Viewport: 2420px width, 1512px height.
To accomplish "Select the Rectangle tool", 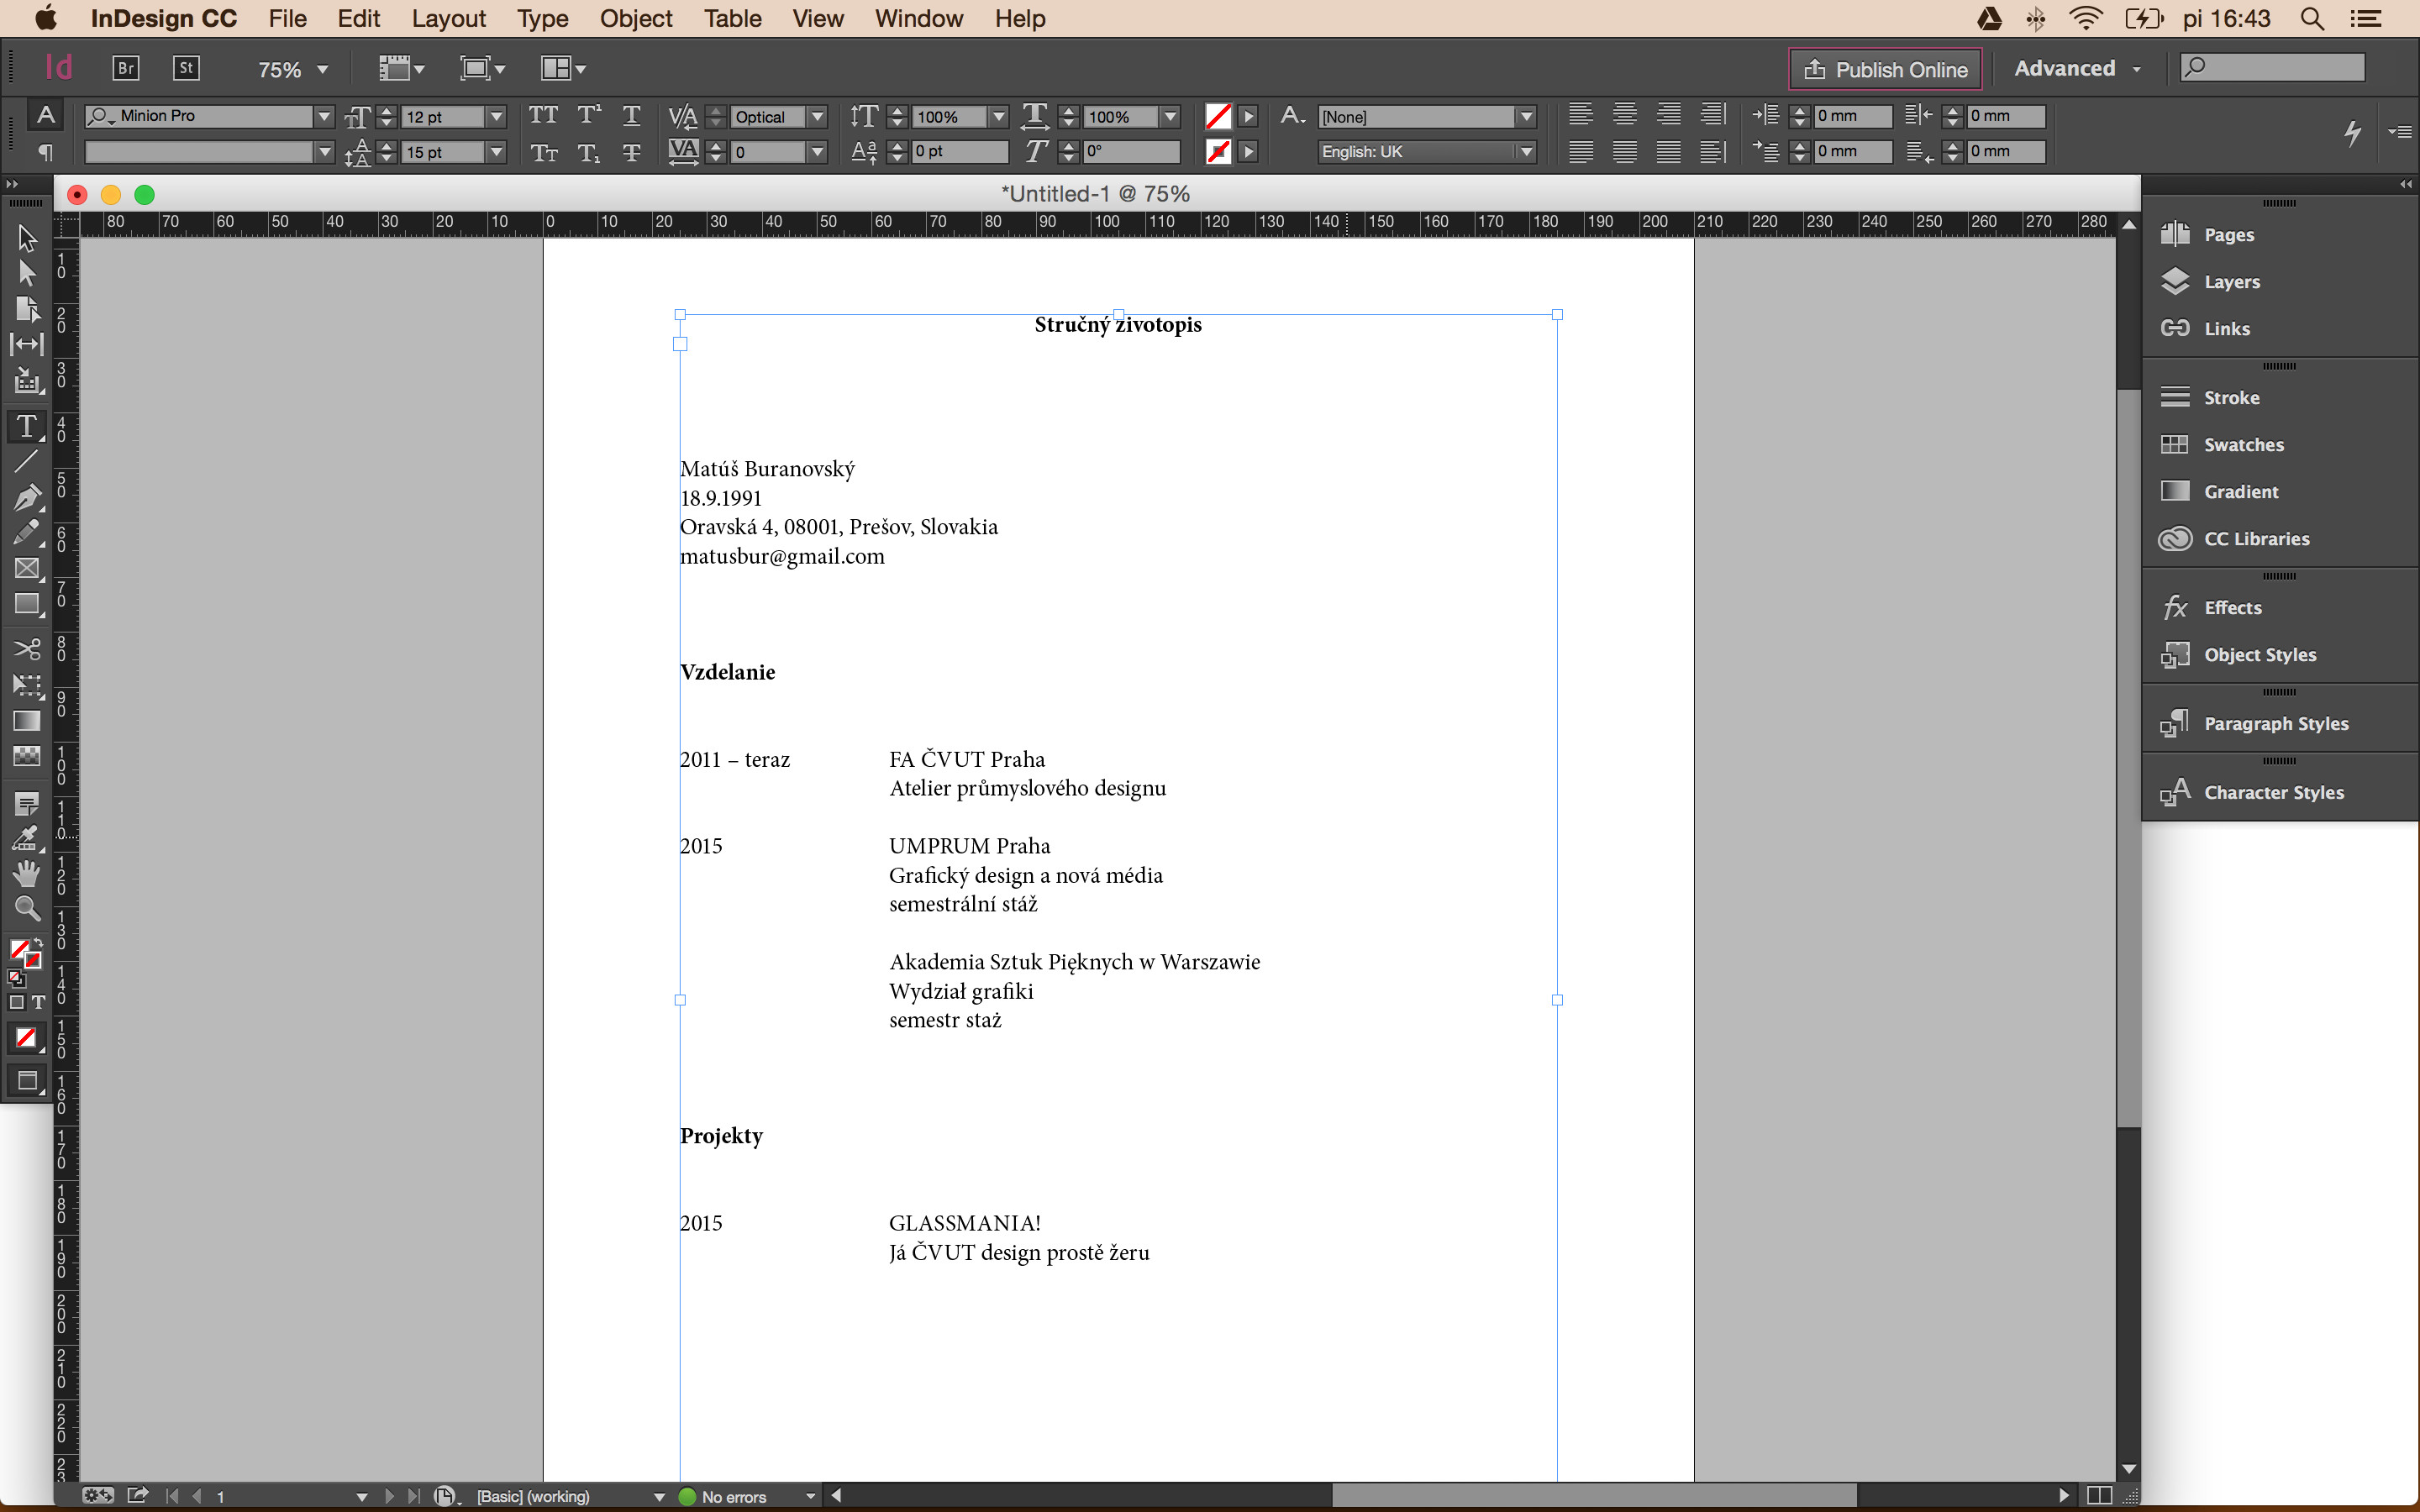I will point(27,604).
